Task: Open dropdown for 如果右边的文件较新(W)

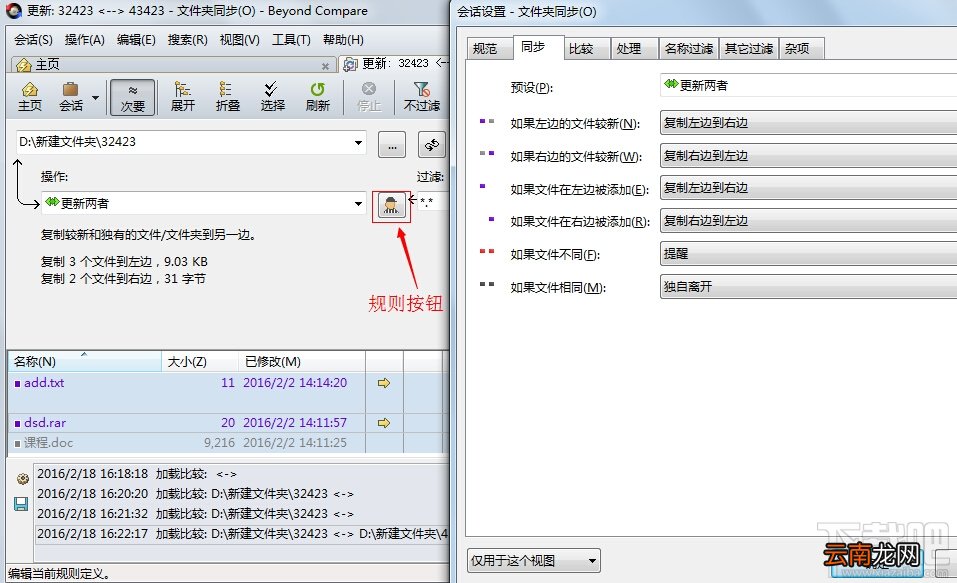Action: point(808,156)
